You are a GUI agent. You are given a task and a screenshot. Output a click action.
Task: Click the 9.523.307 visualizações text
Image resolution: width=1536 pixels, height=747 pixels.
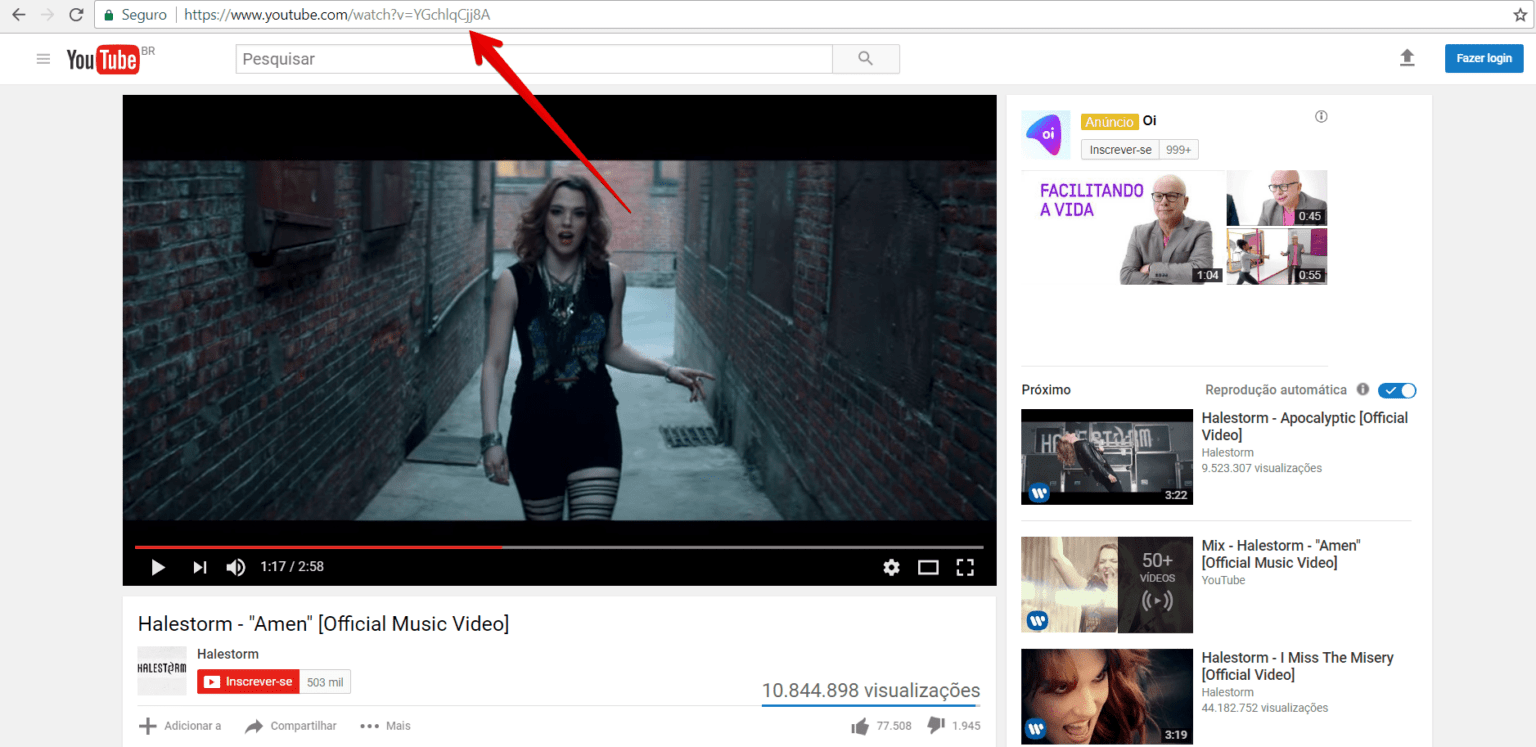pos(1262,468)
